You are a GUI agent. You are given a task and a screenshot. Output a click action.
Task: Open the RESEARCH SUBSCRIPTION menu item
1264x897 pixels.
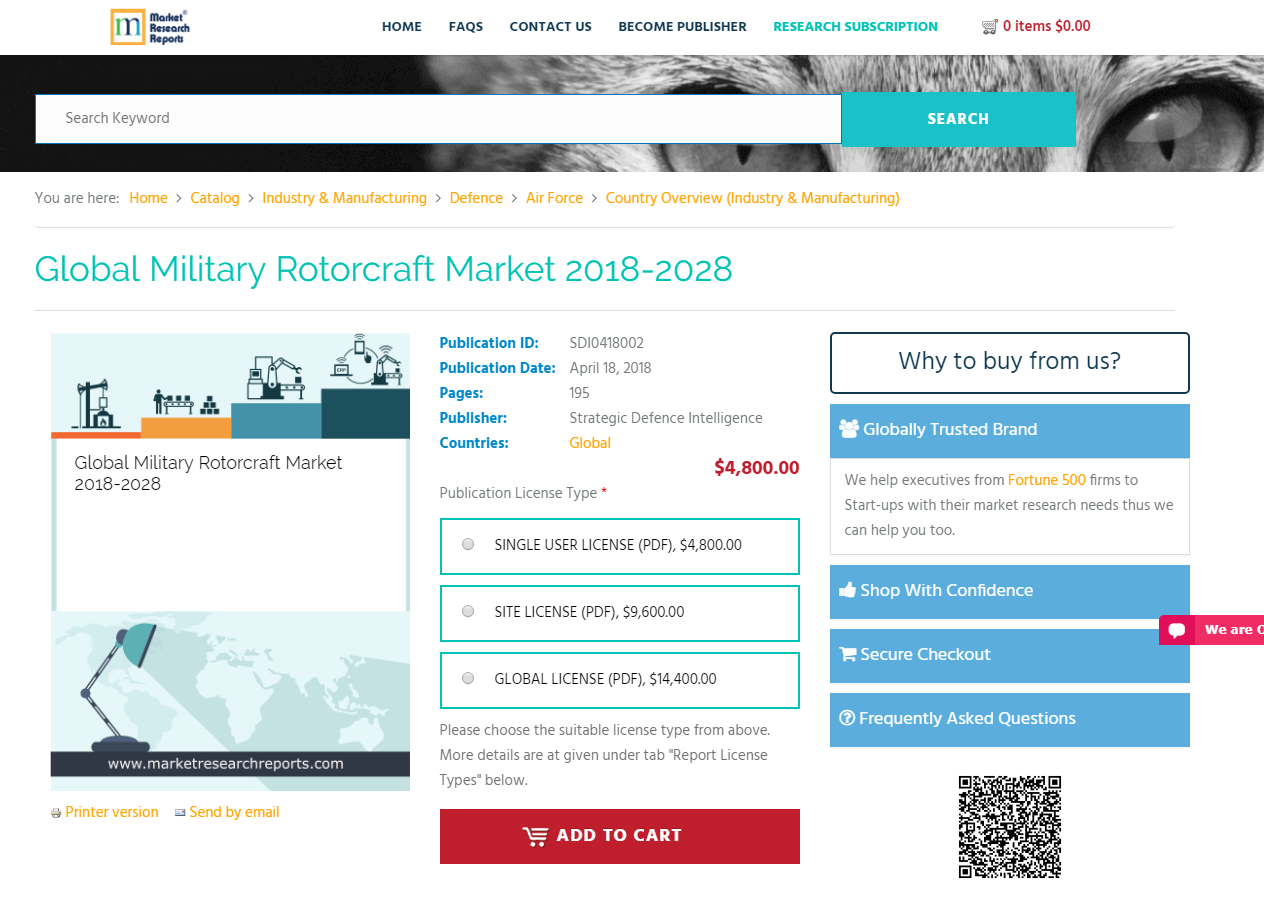(855, 27)
